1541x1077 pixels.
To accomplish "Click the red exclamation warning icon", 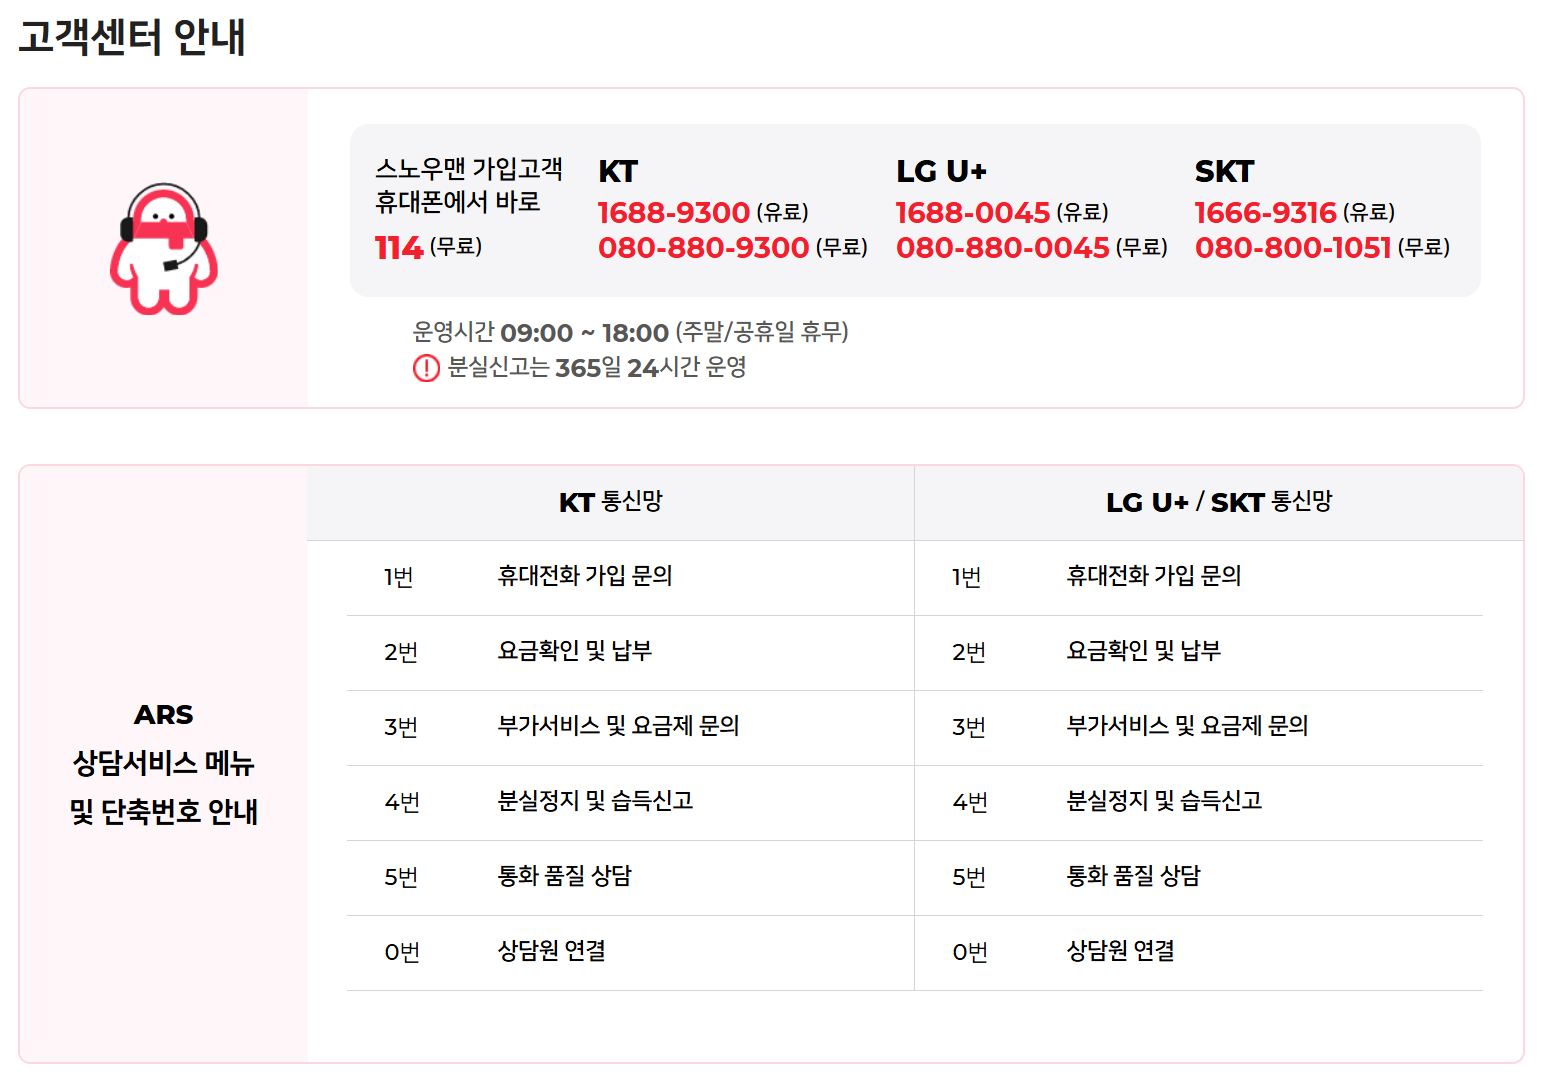I will 426,369.
